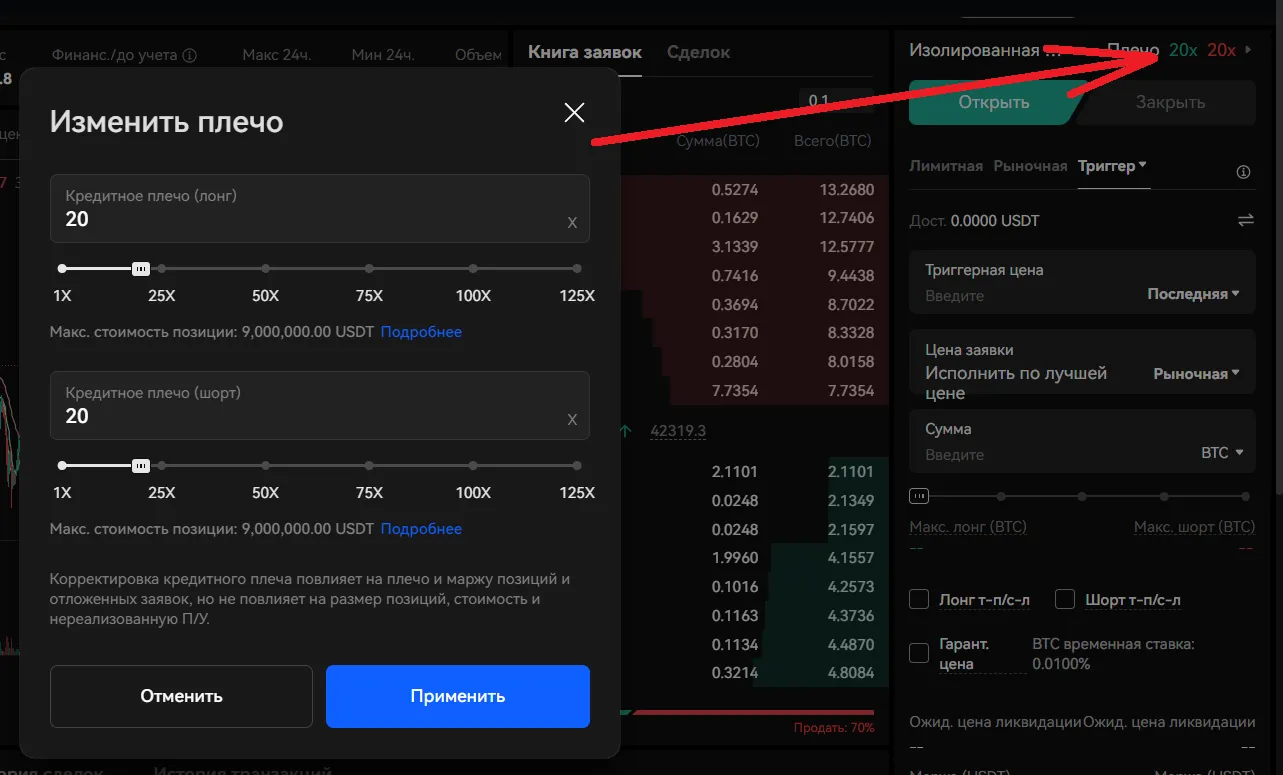Check the Гарант. цена option
Screen dimensions: 1283x775
pos(918,652)
